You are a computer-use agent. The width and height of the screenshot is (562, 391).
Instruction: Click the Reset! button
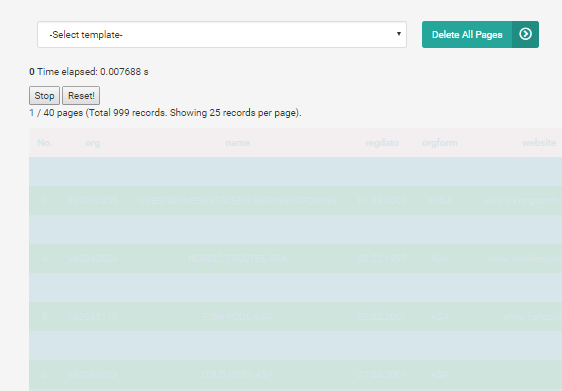point(81,96)
